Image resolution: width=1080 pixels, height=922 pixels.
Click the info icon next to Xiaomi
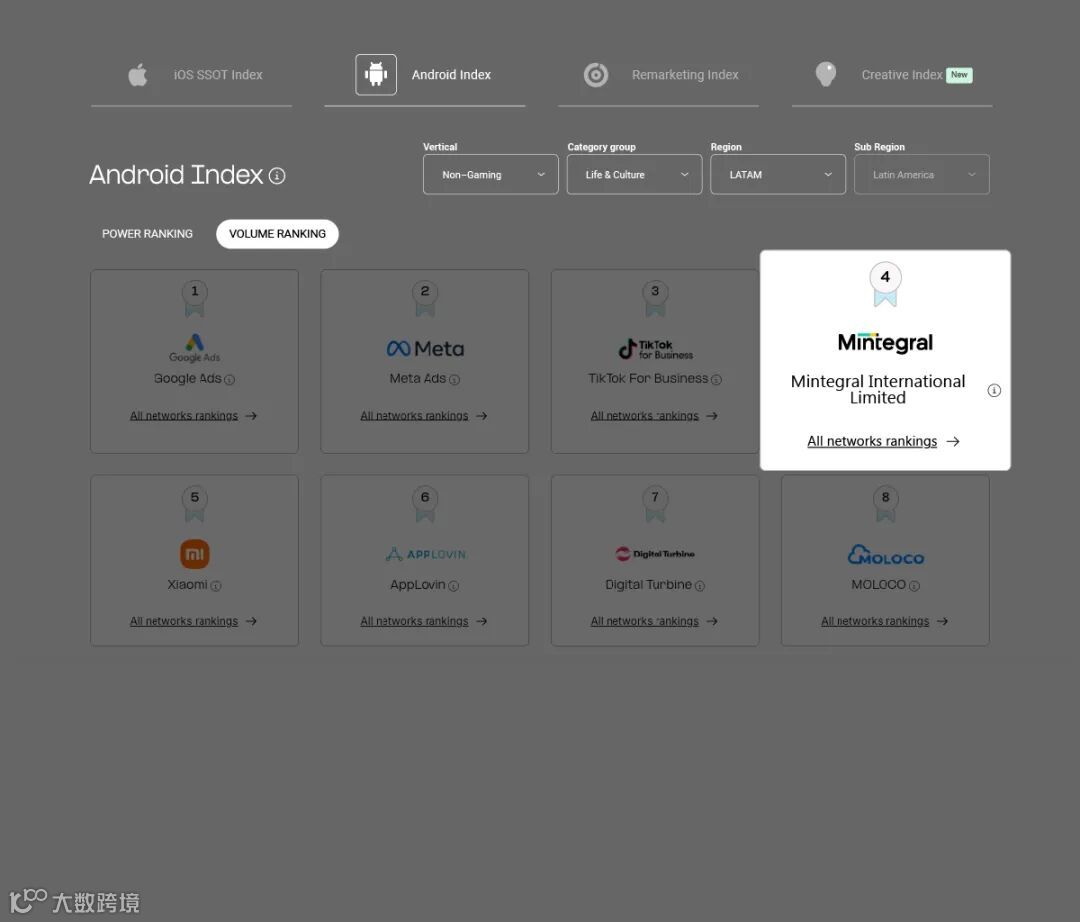tap(216, 586)
